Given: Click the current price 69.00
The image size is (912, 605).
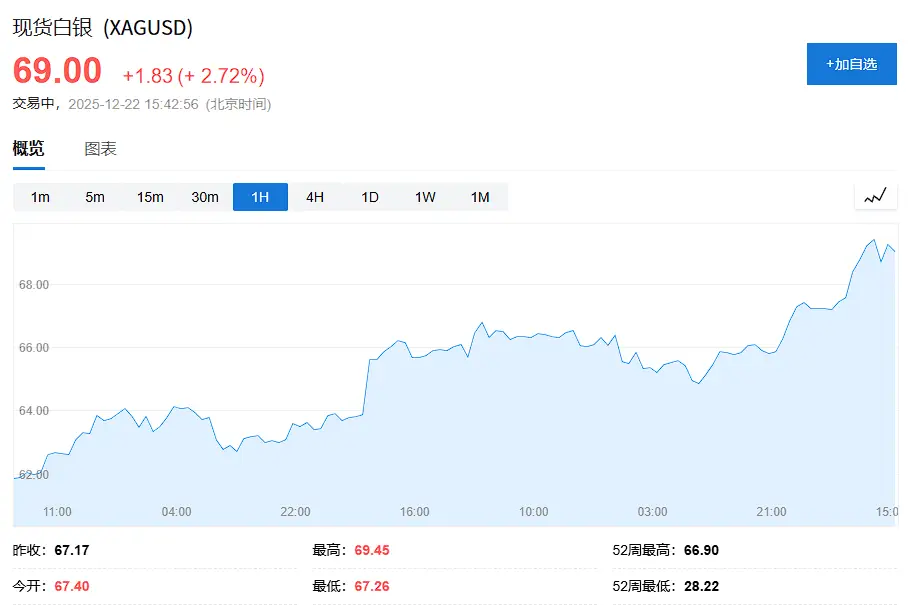Looking at the screenshot, I should (x=55, y=70).
